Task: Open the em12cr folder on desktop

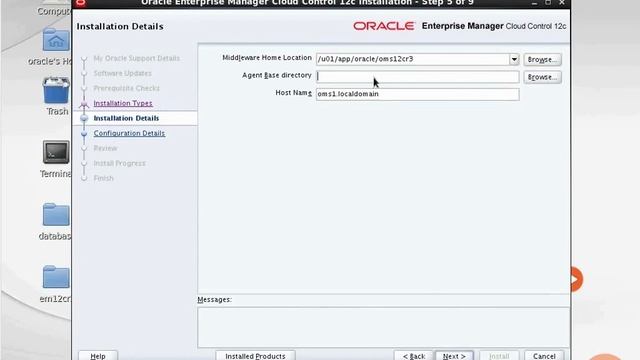Action: [56, 277]
